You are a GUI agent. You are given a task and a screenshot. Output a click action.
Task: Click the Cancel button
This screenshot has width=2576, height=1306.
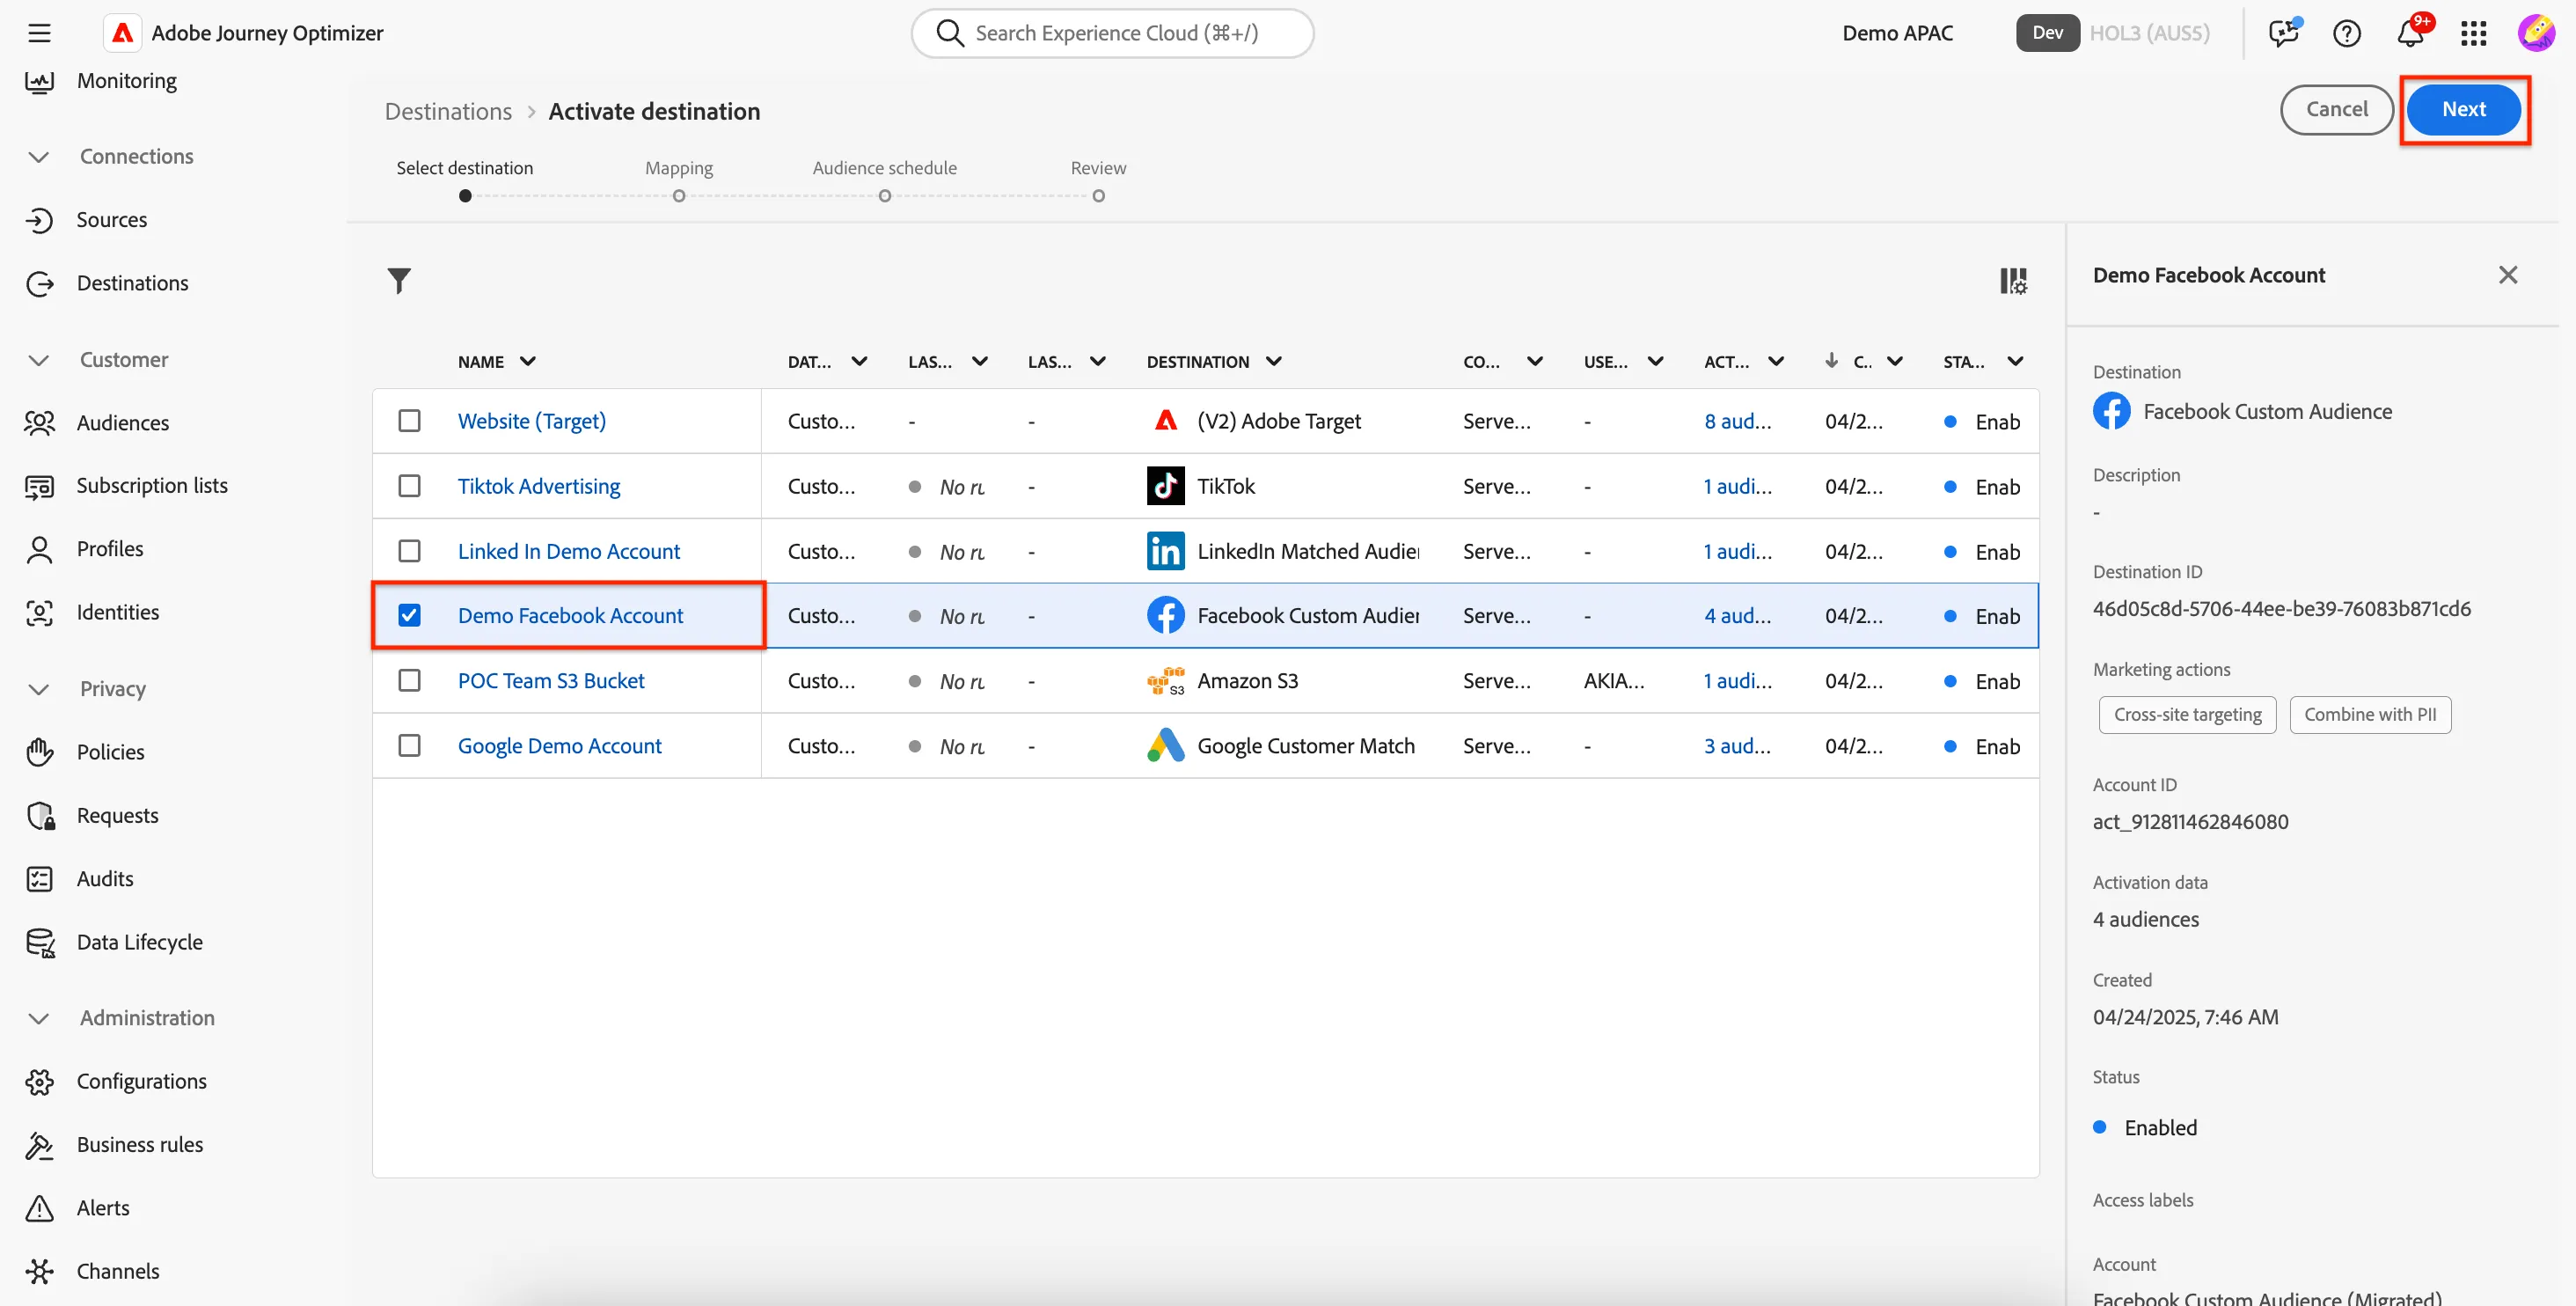coord(2337,110)
